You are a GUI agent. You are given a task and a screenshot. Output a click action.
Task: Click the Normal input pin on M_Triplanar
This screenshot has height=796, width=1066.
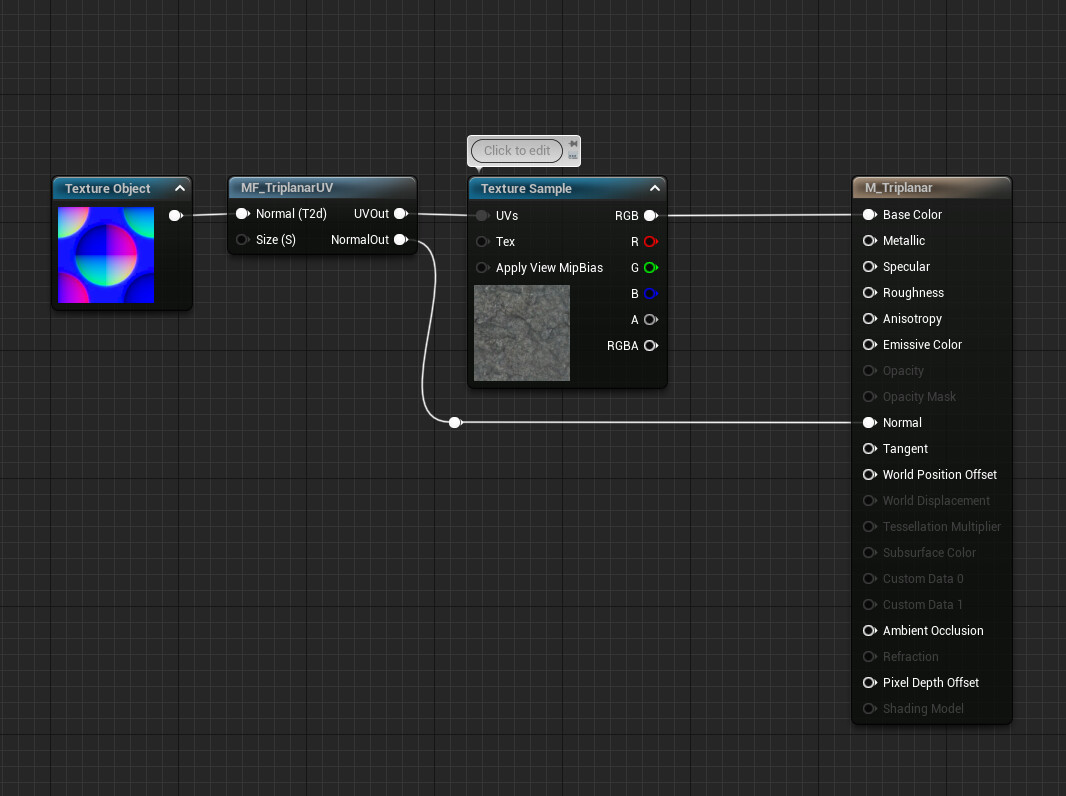point(869,422)
